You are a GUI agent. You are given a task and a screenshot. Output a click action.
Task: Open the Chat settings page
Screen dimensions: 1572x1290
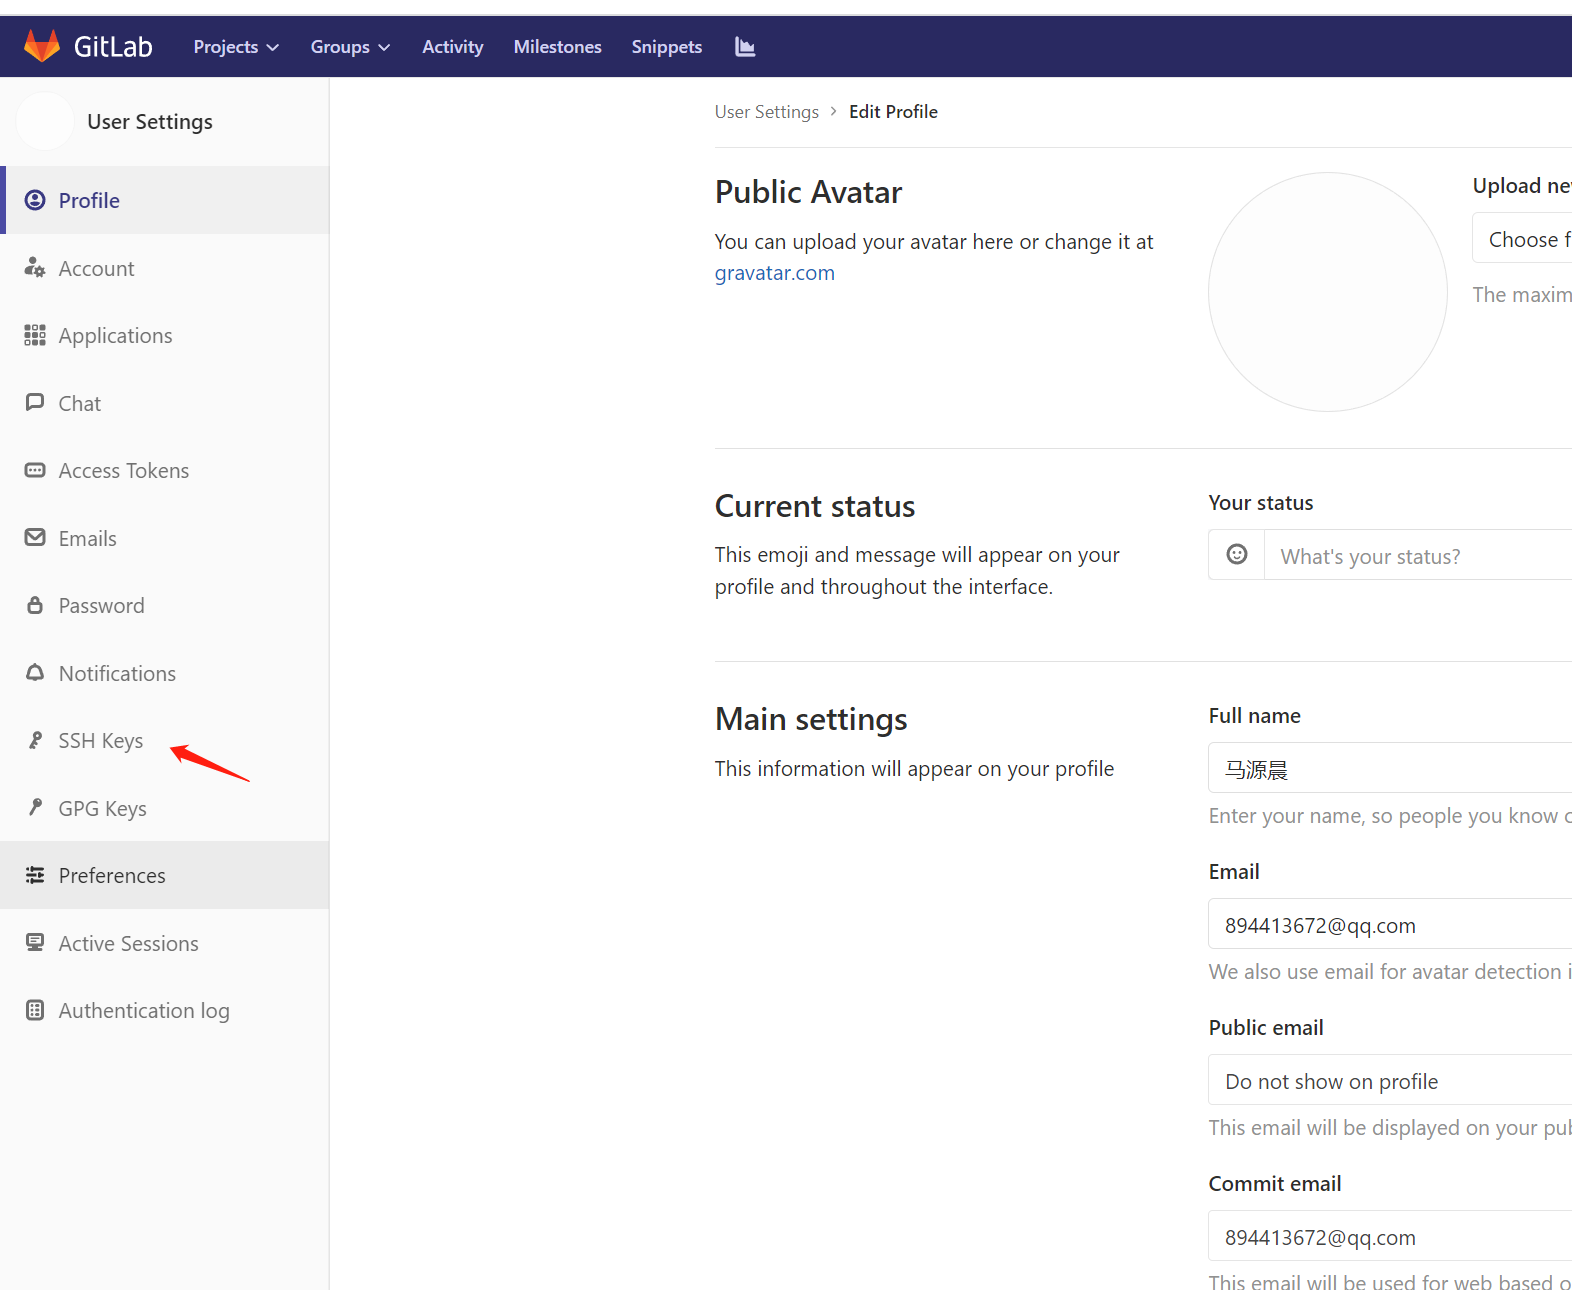click(165, 403)
